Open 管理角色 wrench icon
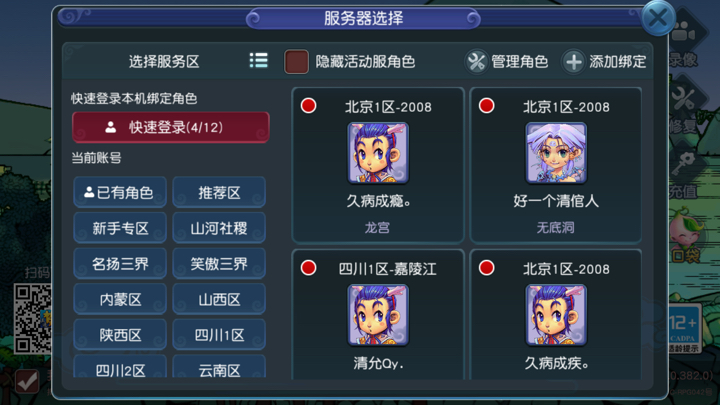This screenshot has height=405, width=720. coord(476,62)
